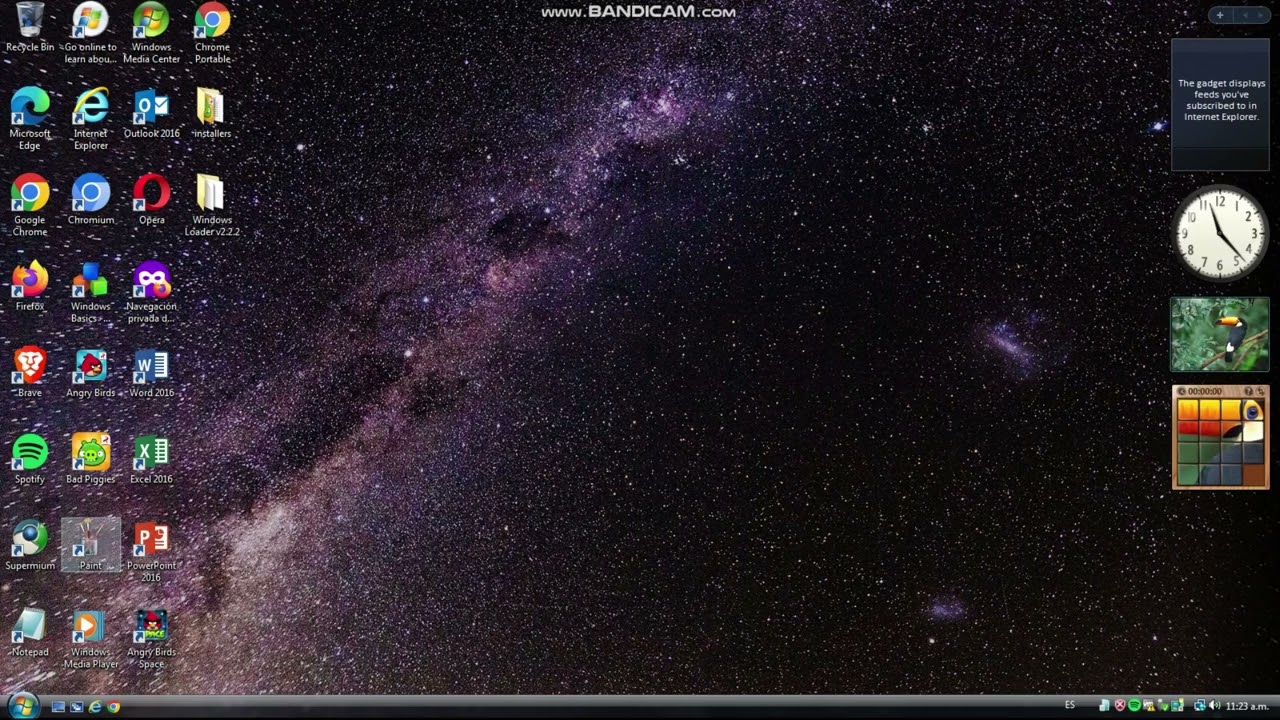Viewport: 1280px width, 720px height.
Task: Select the Angry Birds desktop icon
Action: pos(90,373)
